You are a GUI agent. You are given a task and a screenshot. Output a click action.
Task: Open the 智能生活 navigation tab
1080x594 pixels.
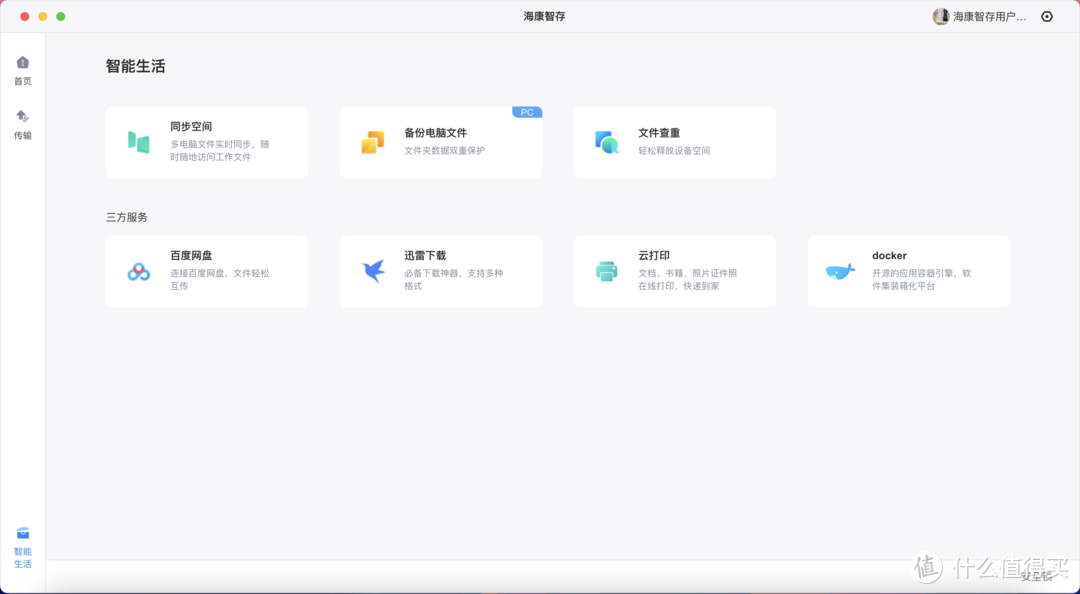tap(22, 546)
